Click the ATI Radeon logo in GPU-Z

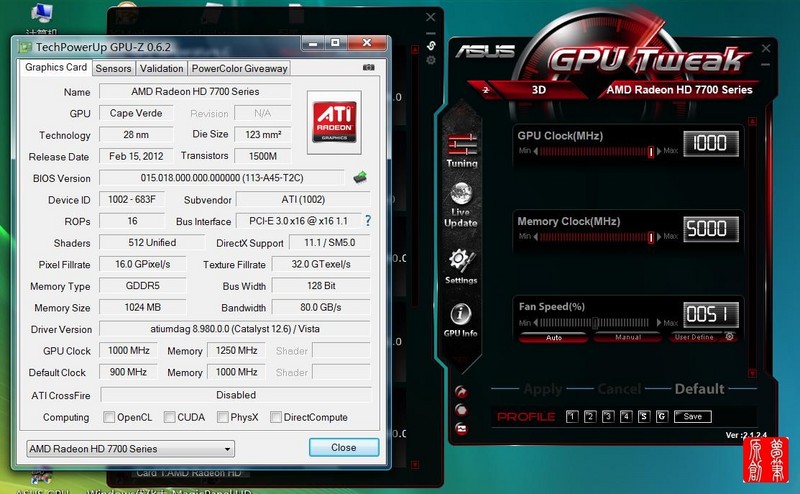pos(334,122)
